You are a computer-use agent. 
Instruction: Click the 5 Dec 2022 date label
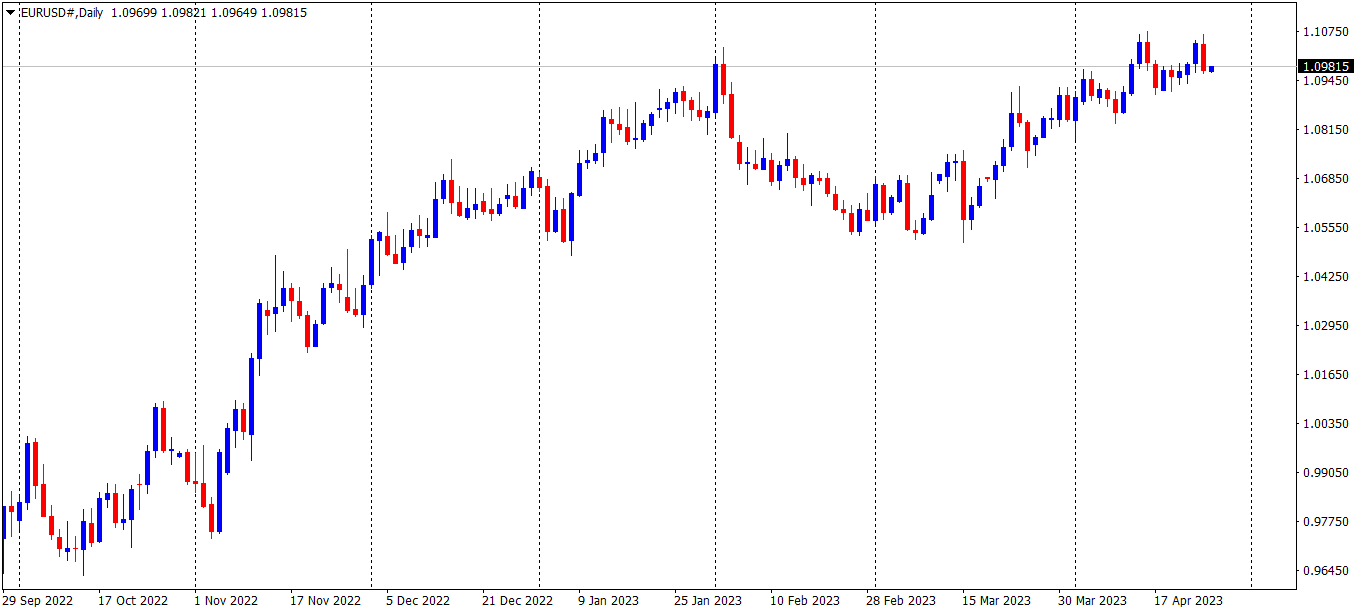(x=418, y=601)
